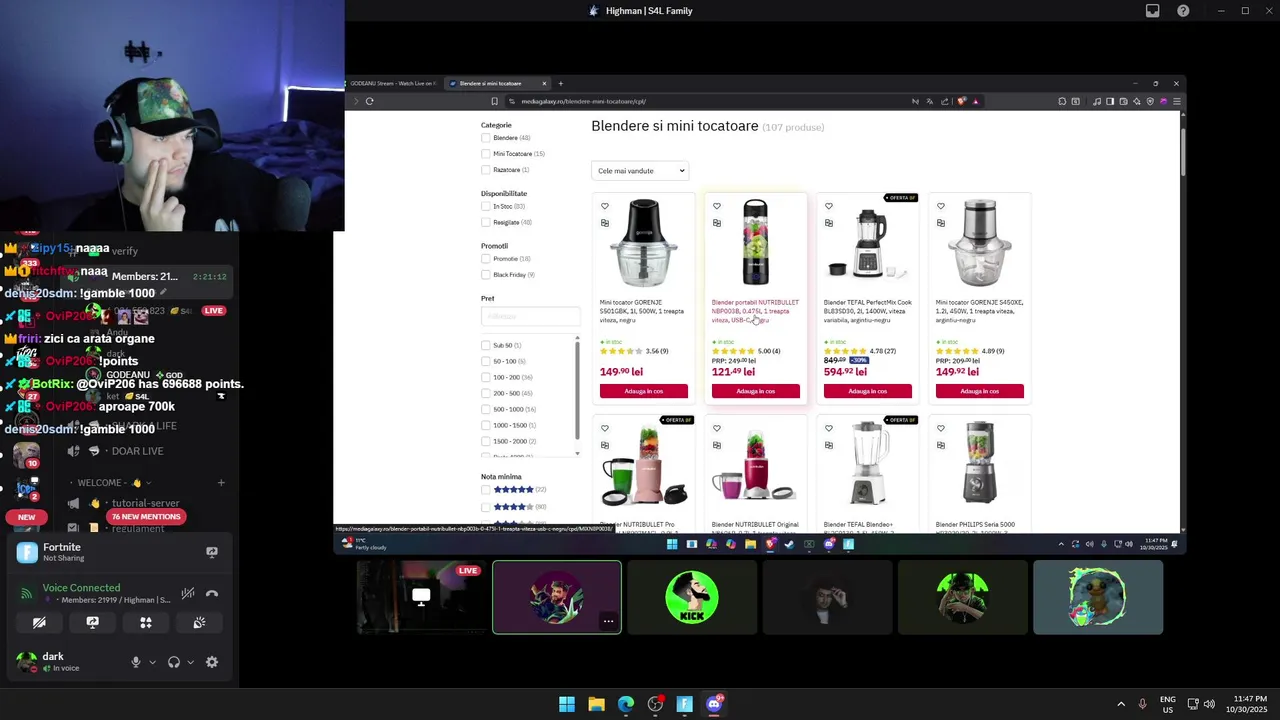Show hidden tray icons chevron on taskbar
The width and height of the screenshot is (1280, 720).
coord(1121,704)
